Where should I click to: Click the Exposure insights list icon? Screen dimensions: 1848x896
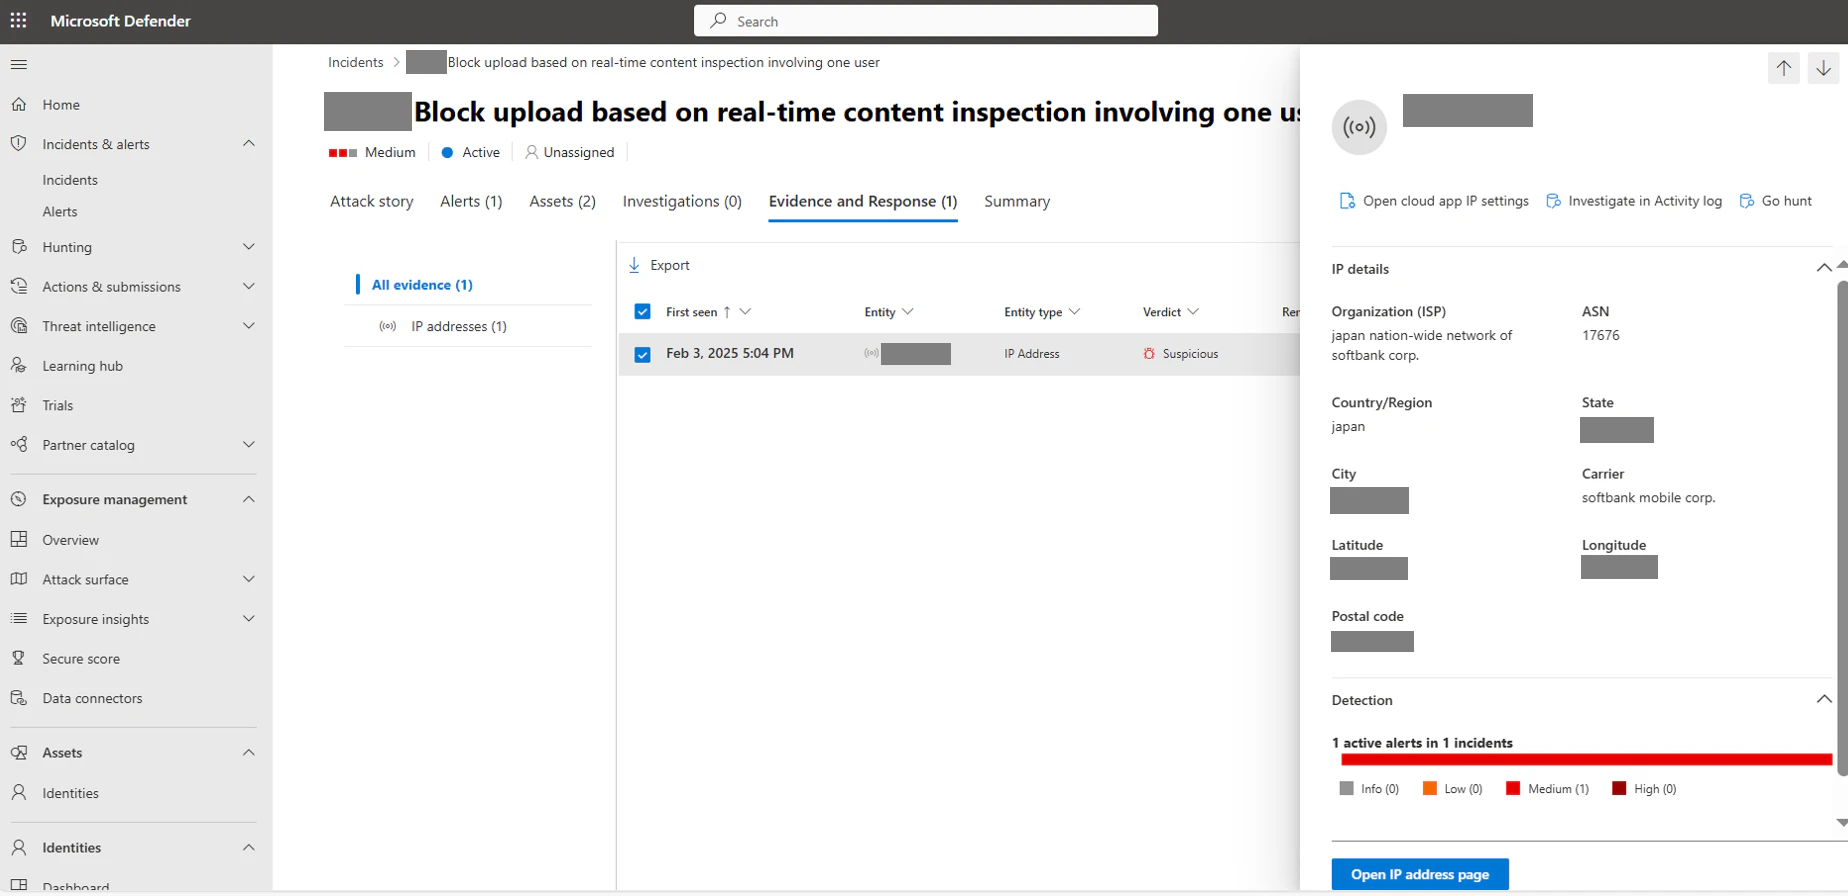tap(18, 618)
